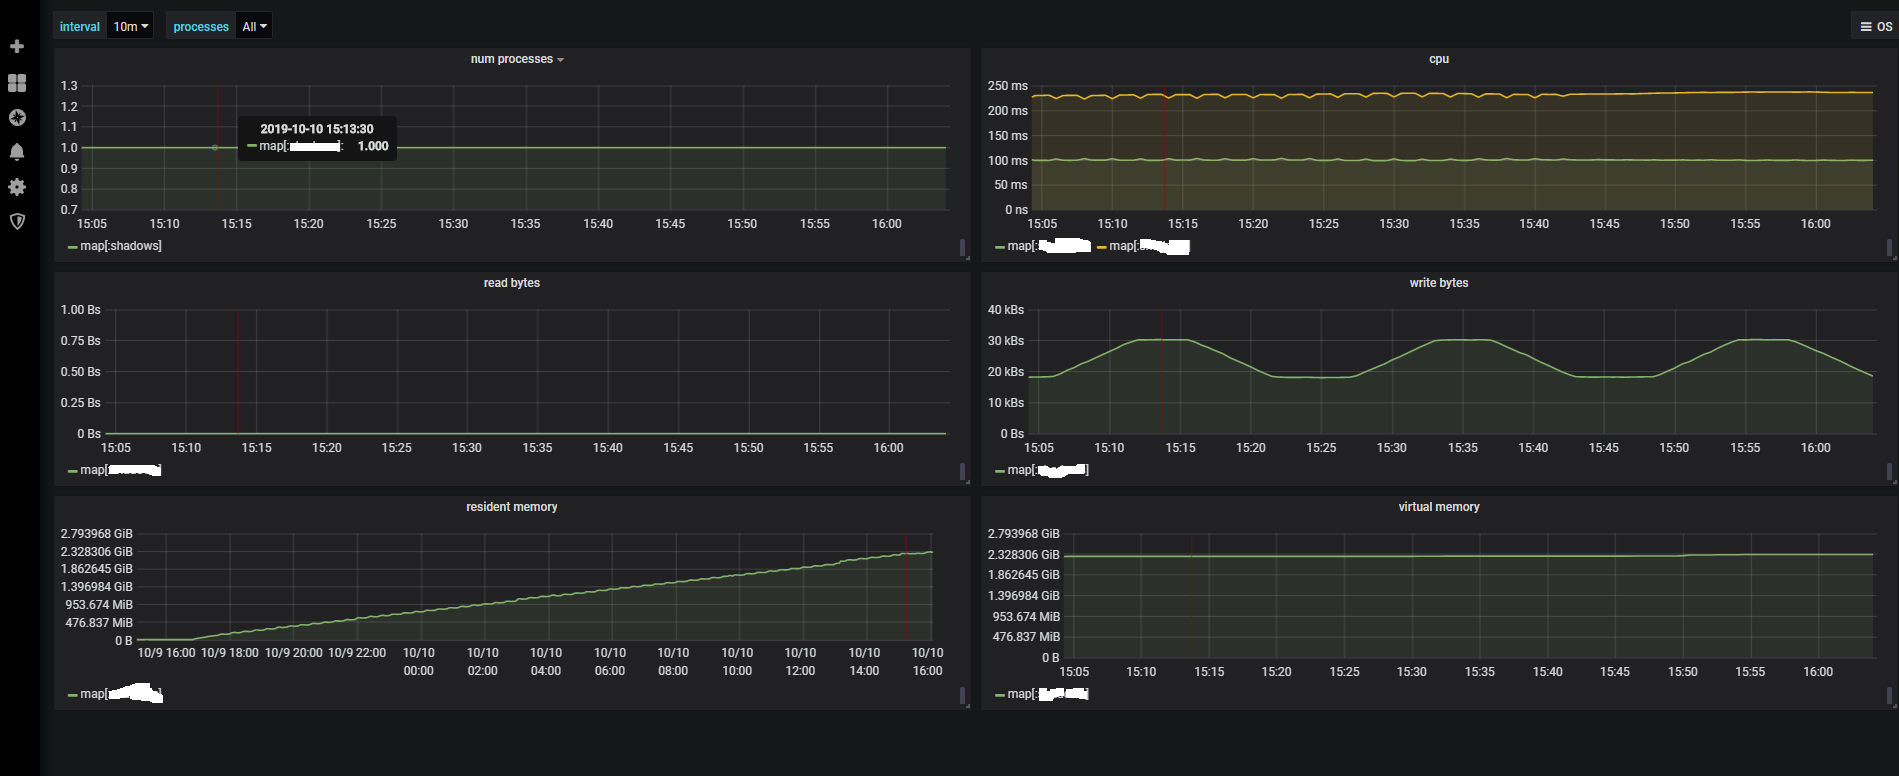Click the interval variable label

pos(80,26)
